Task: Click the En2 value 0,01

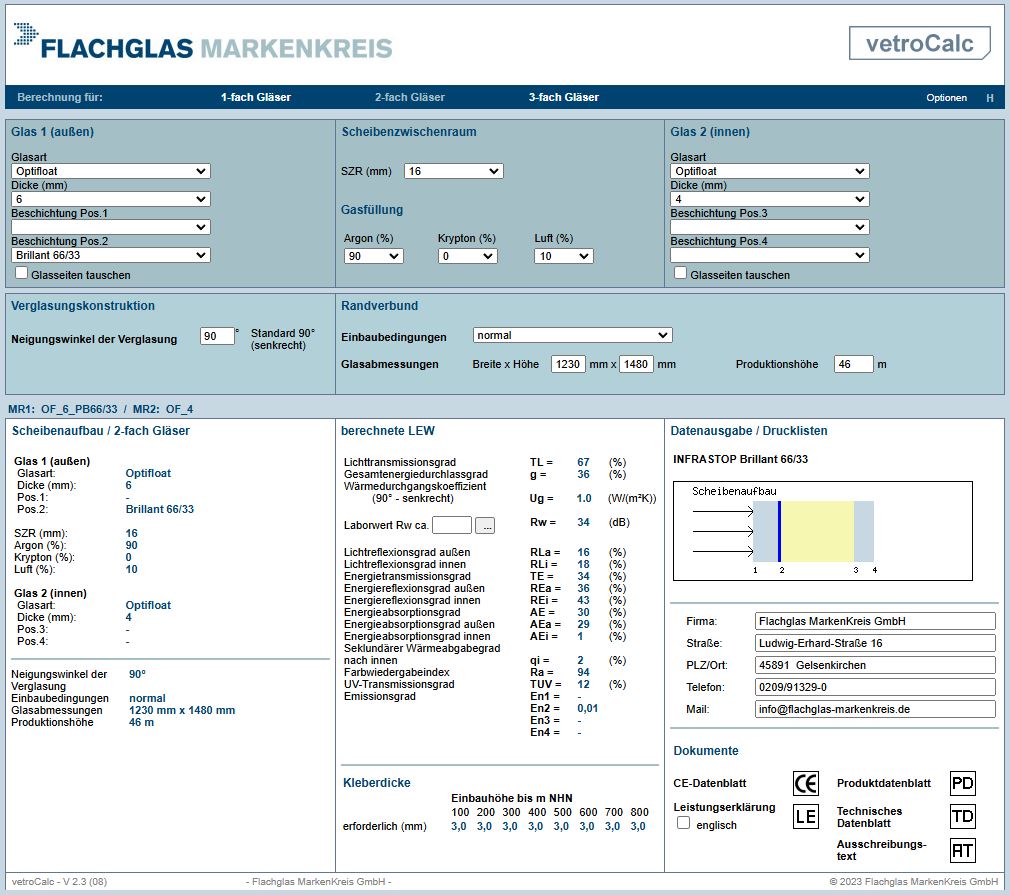Action: pyautogui.click(x=587, y=708)
